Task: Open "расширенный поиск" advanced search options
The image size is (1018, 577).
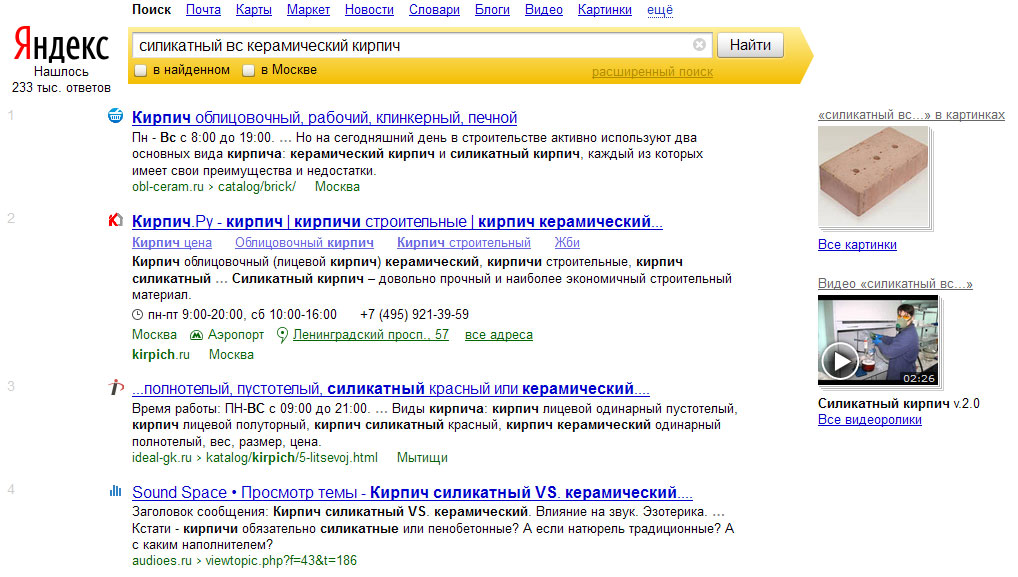Action: click(652, 72)
